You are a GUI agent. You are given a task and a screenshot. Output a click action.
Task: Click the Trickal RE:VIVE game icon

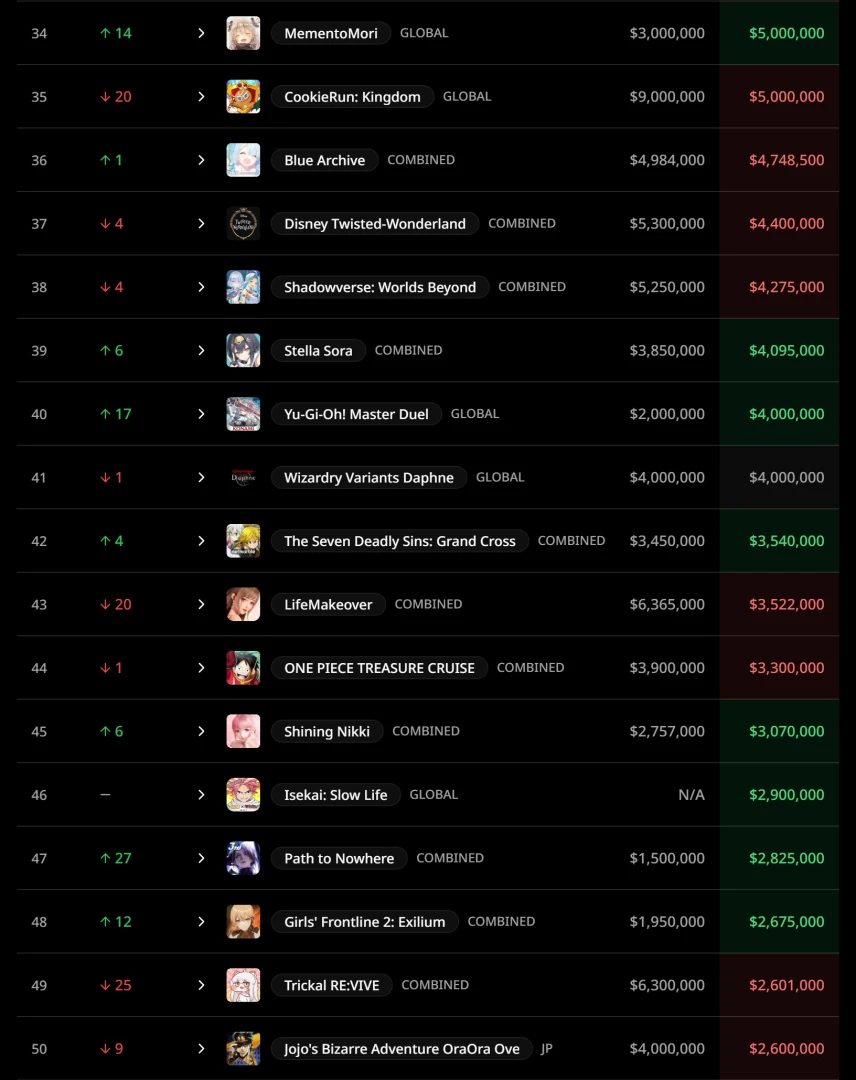point(243,985)
